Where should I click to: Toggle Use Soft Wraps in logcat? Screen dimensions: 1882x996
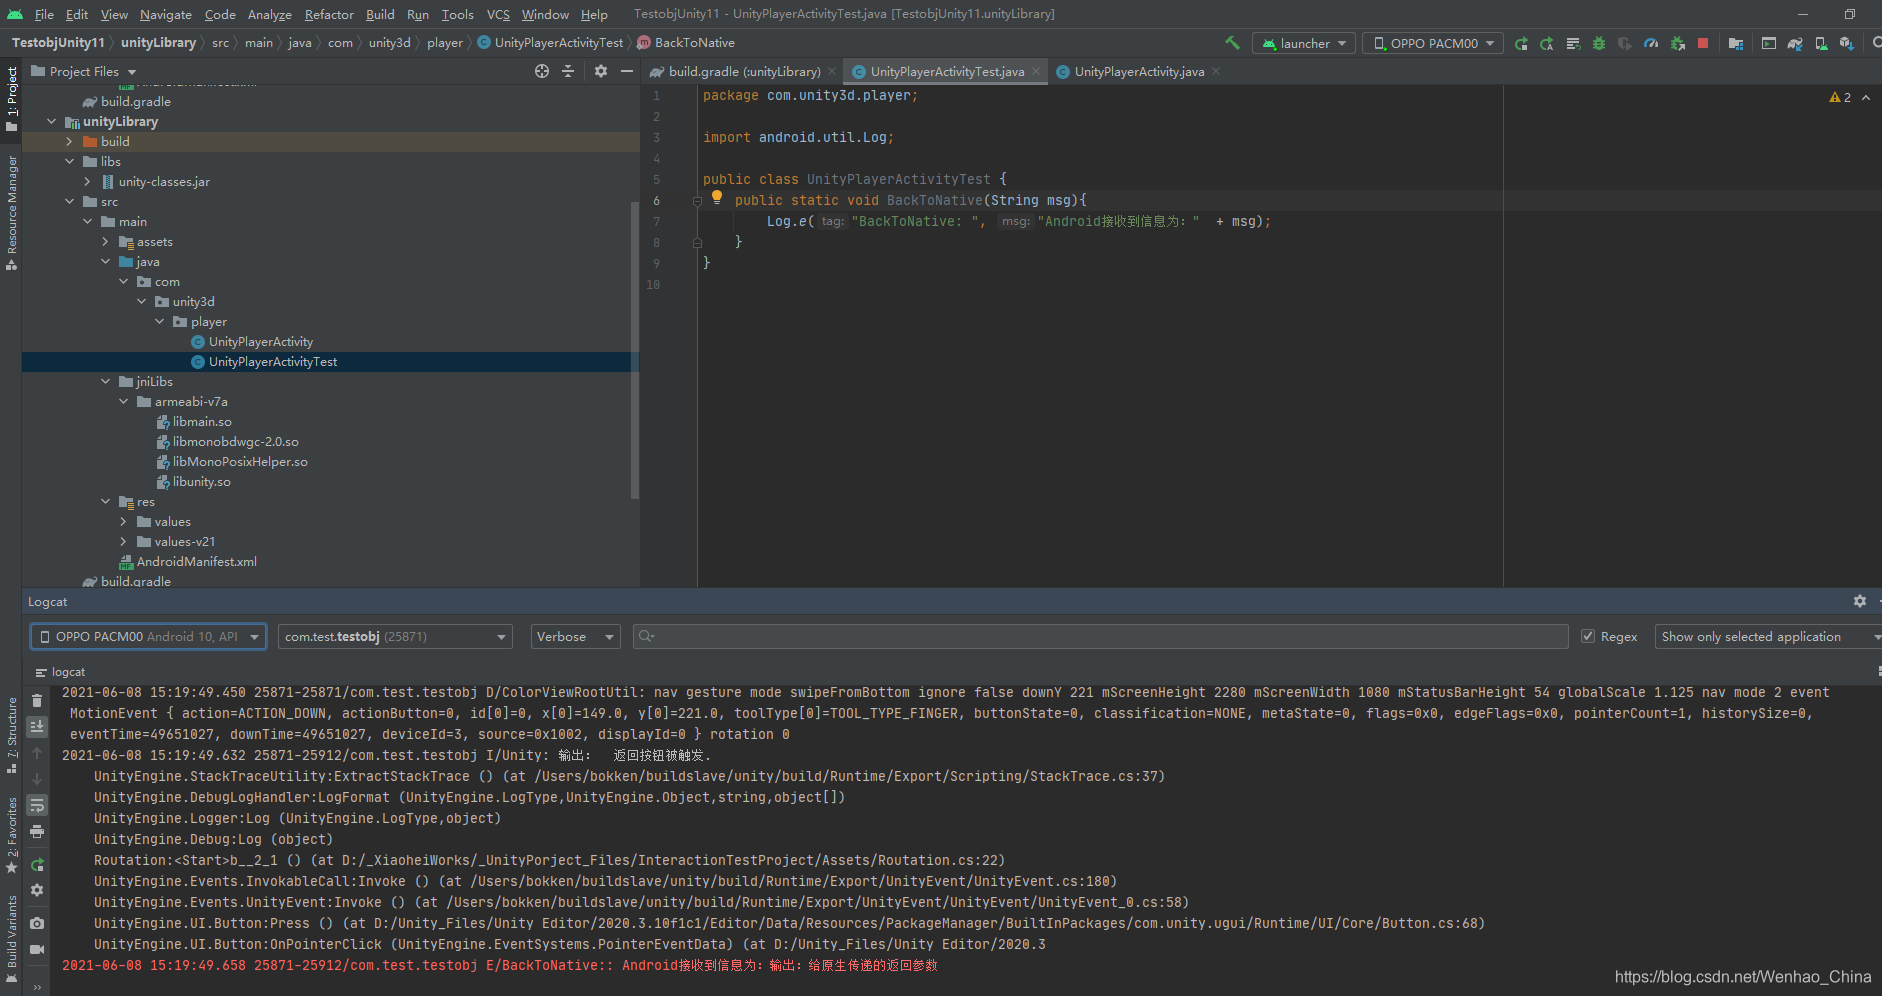pyautogui.click(x=37, y=805)
